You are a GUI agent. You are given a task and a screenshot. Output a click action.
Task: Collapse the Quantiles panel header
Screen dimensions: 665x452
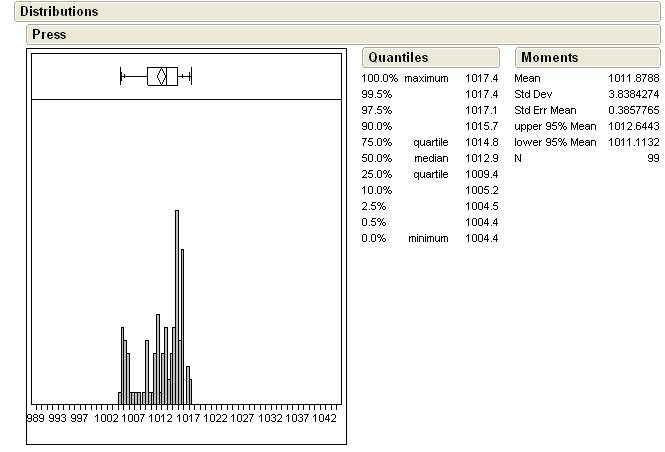(397, 58)
